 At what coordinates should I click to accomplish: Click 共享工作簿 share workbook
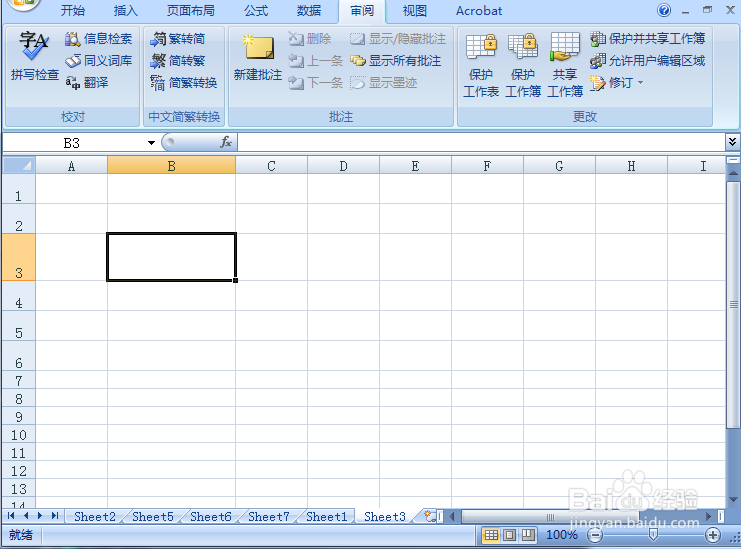click(x=565, y=65)
